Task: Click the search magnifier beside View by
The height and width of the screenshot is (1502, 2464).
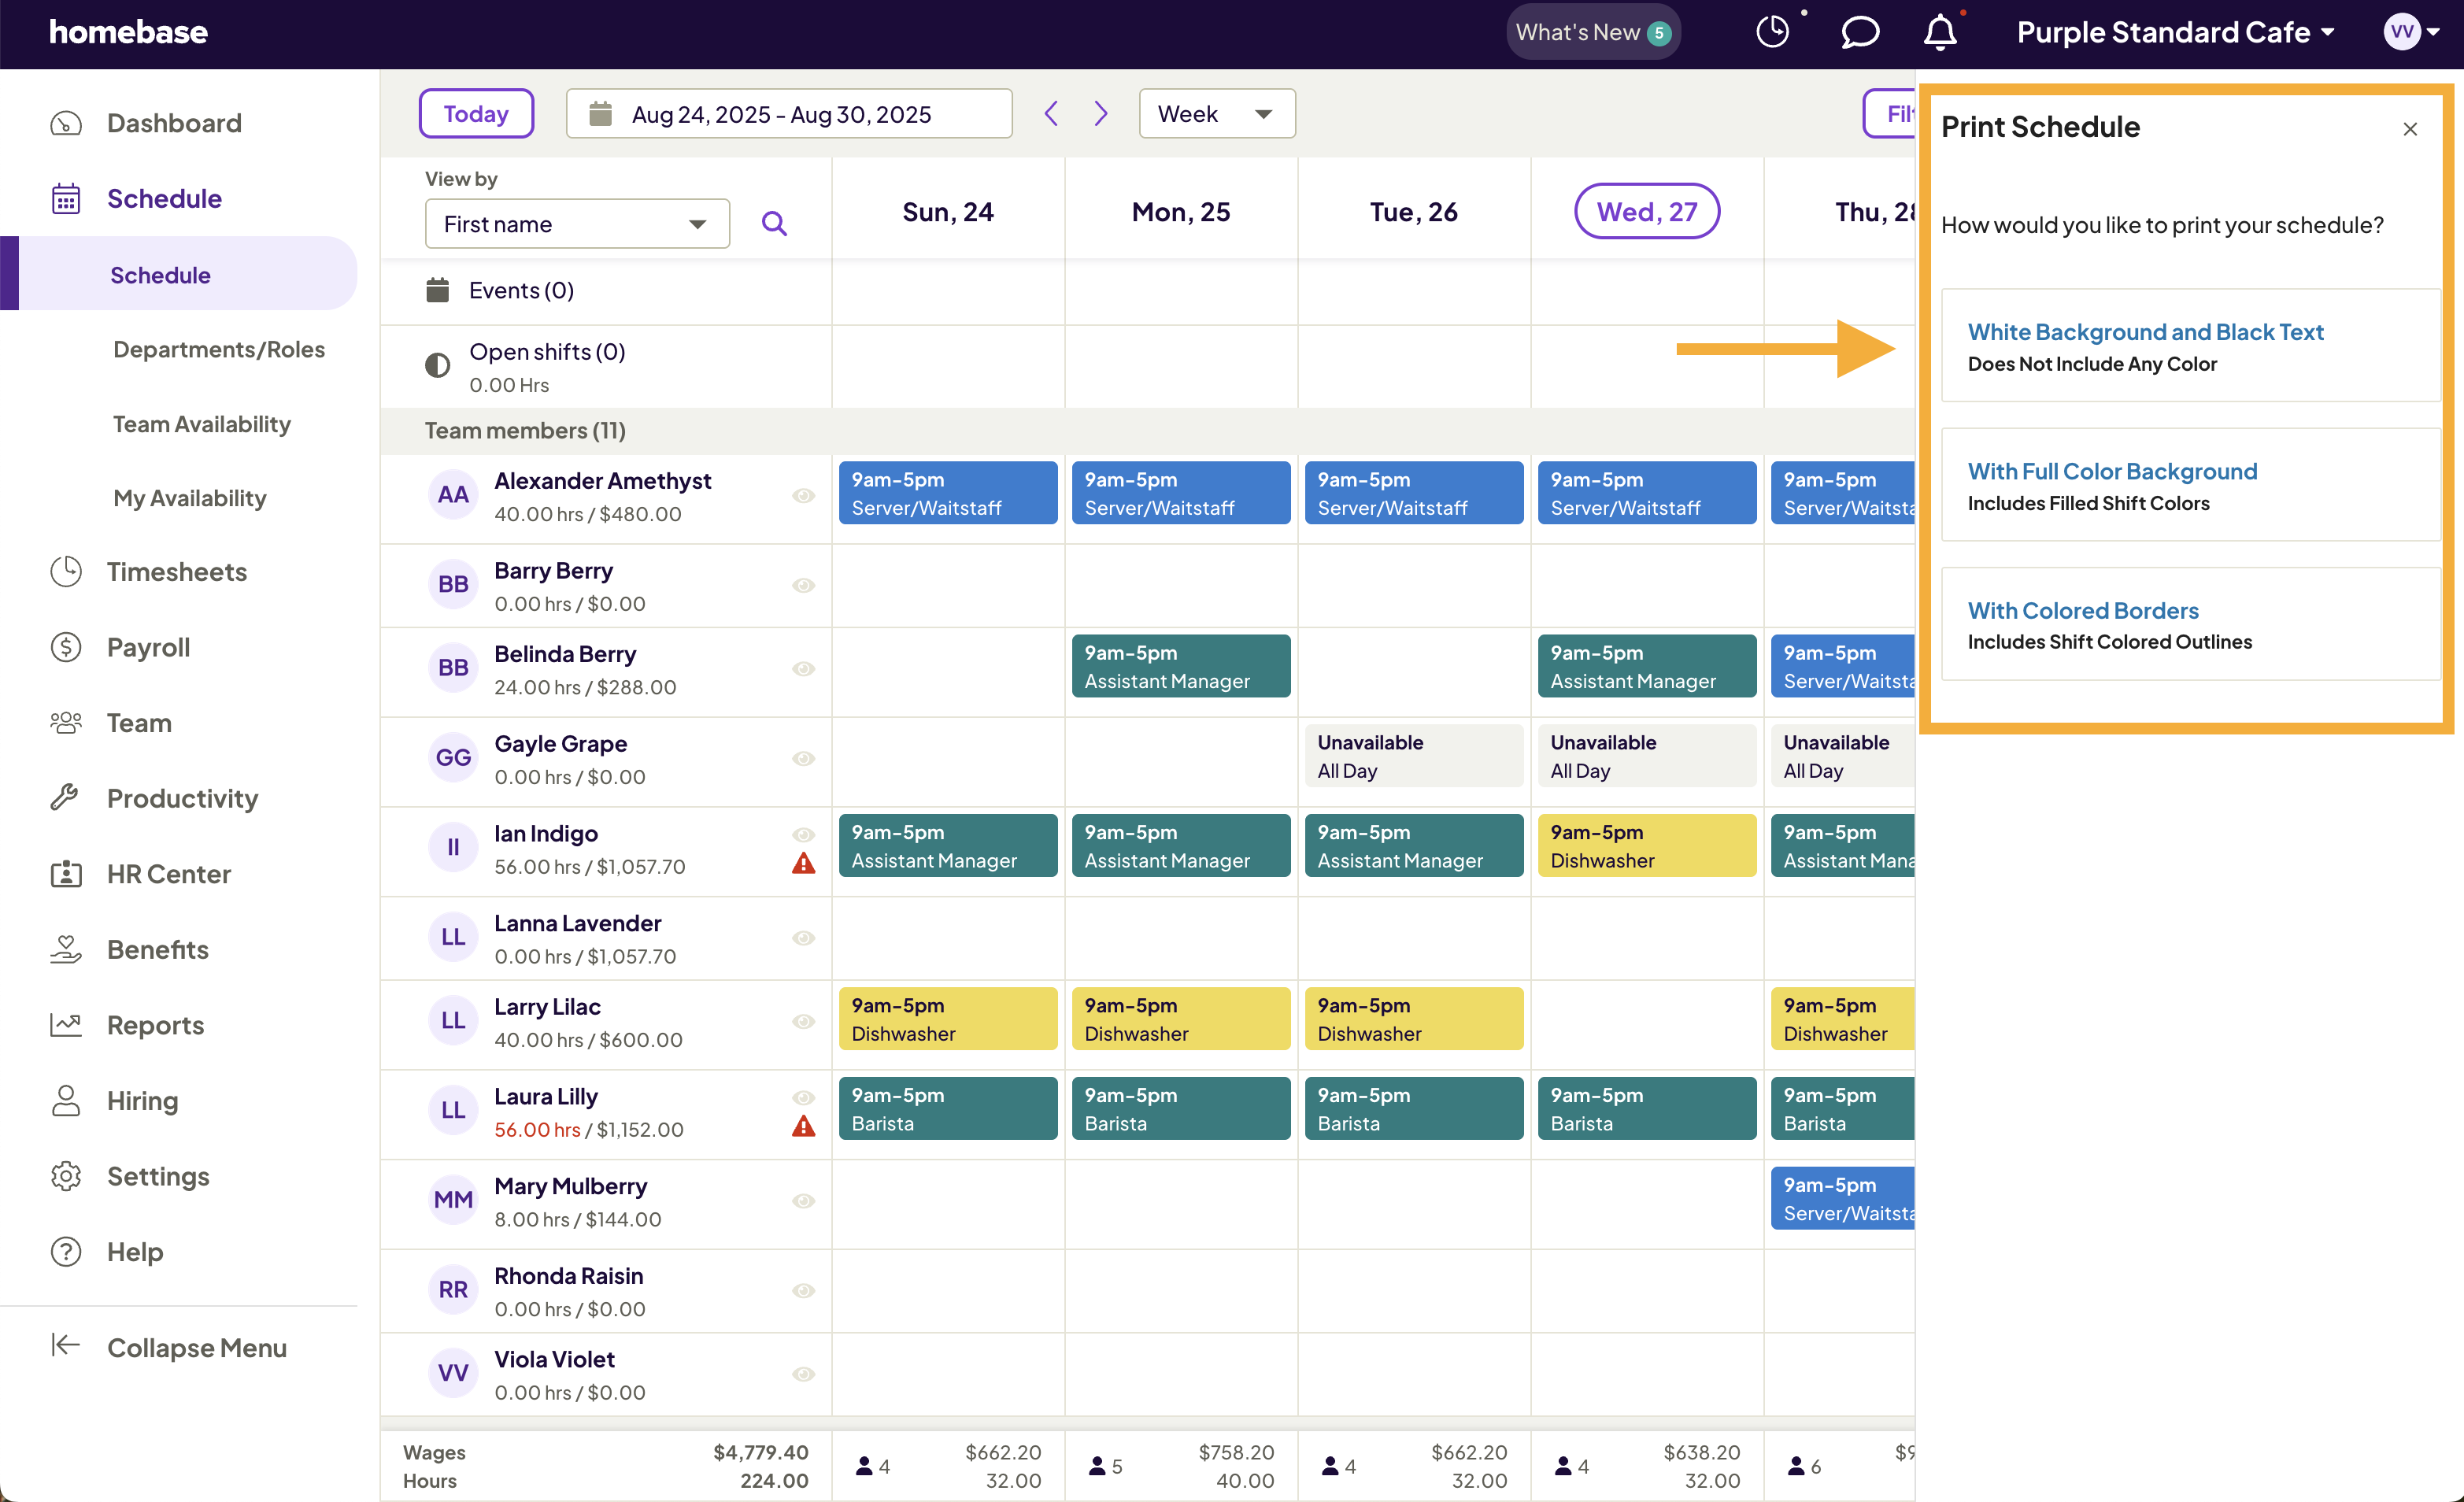Action: (x=774, y=223)
